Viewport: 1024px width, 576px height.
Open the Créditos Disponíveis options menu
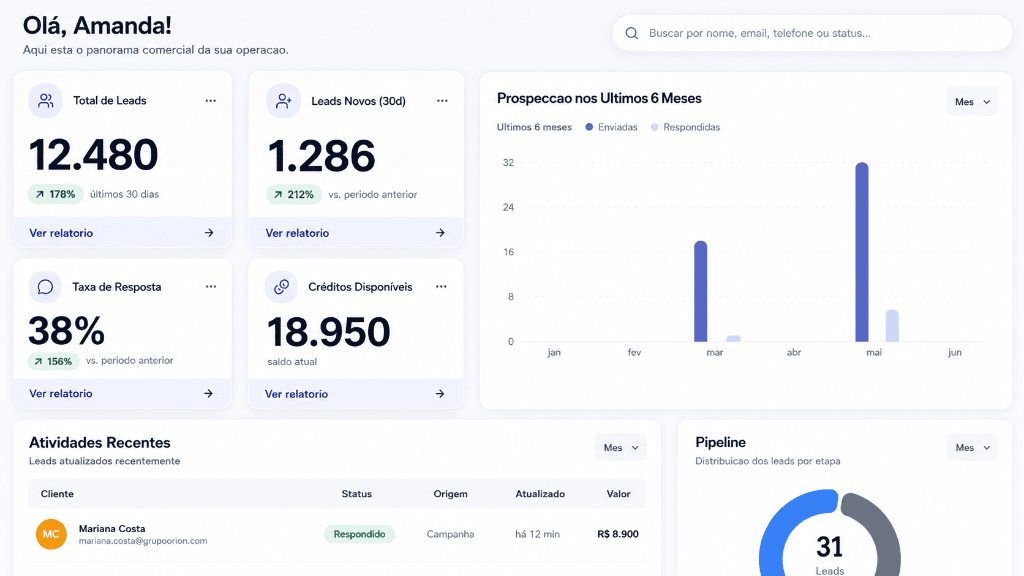click(441, 287)
